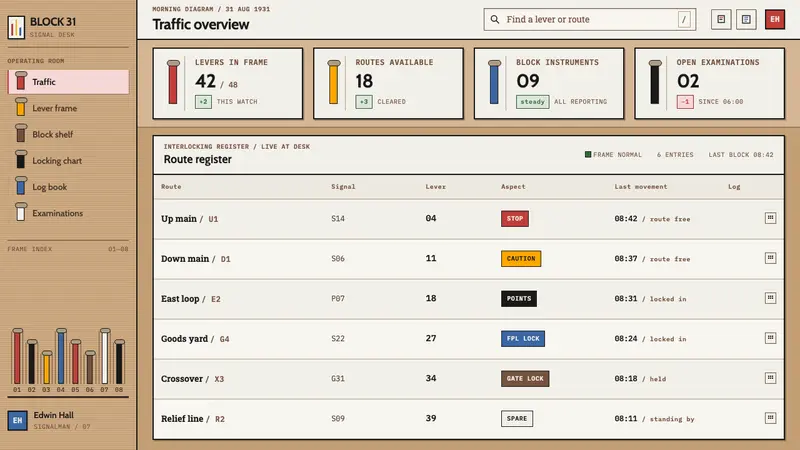800x450 pixels.
Task: Click the black lever icon beside Locking chart
Action: pyautogui.click(x=21, y=160)
